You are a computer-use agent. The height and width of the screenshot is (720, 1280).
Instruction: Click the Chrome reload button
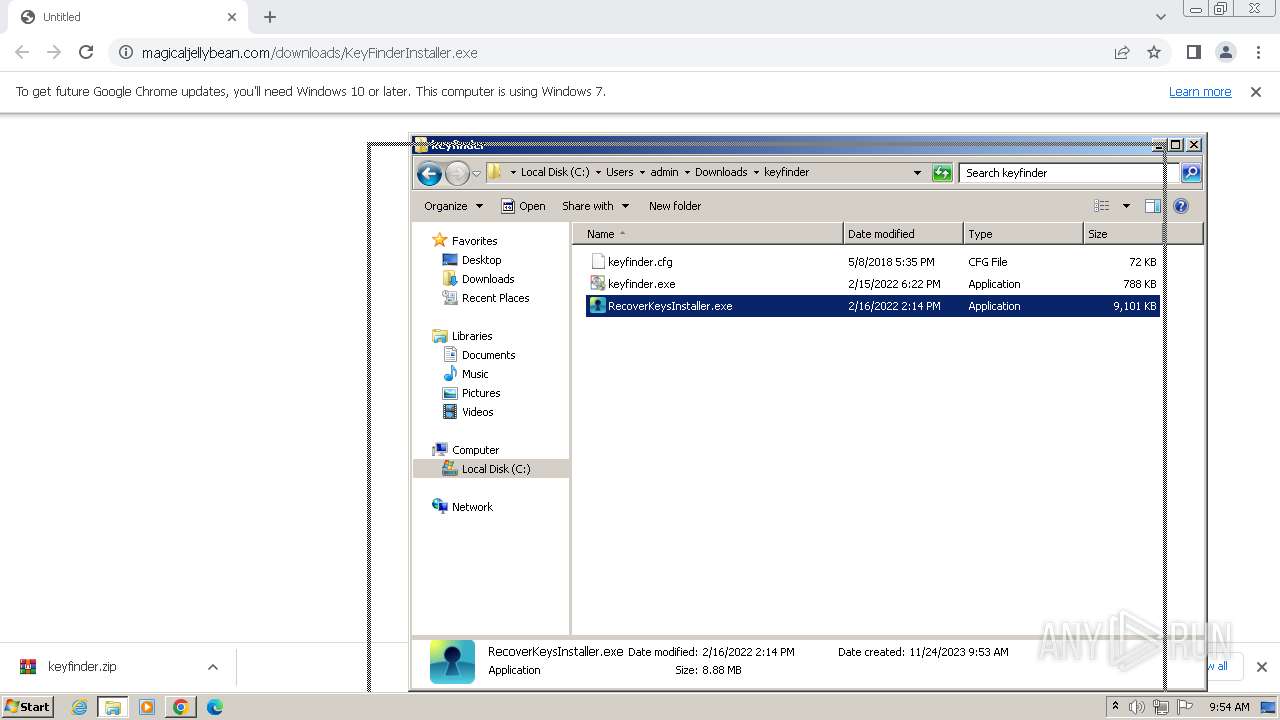pos(86,52)
